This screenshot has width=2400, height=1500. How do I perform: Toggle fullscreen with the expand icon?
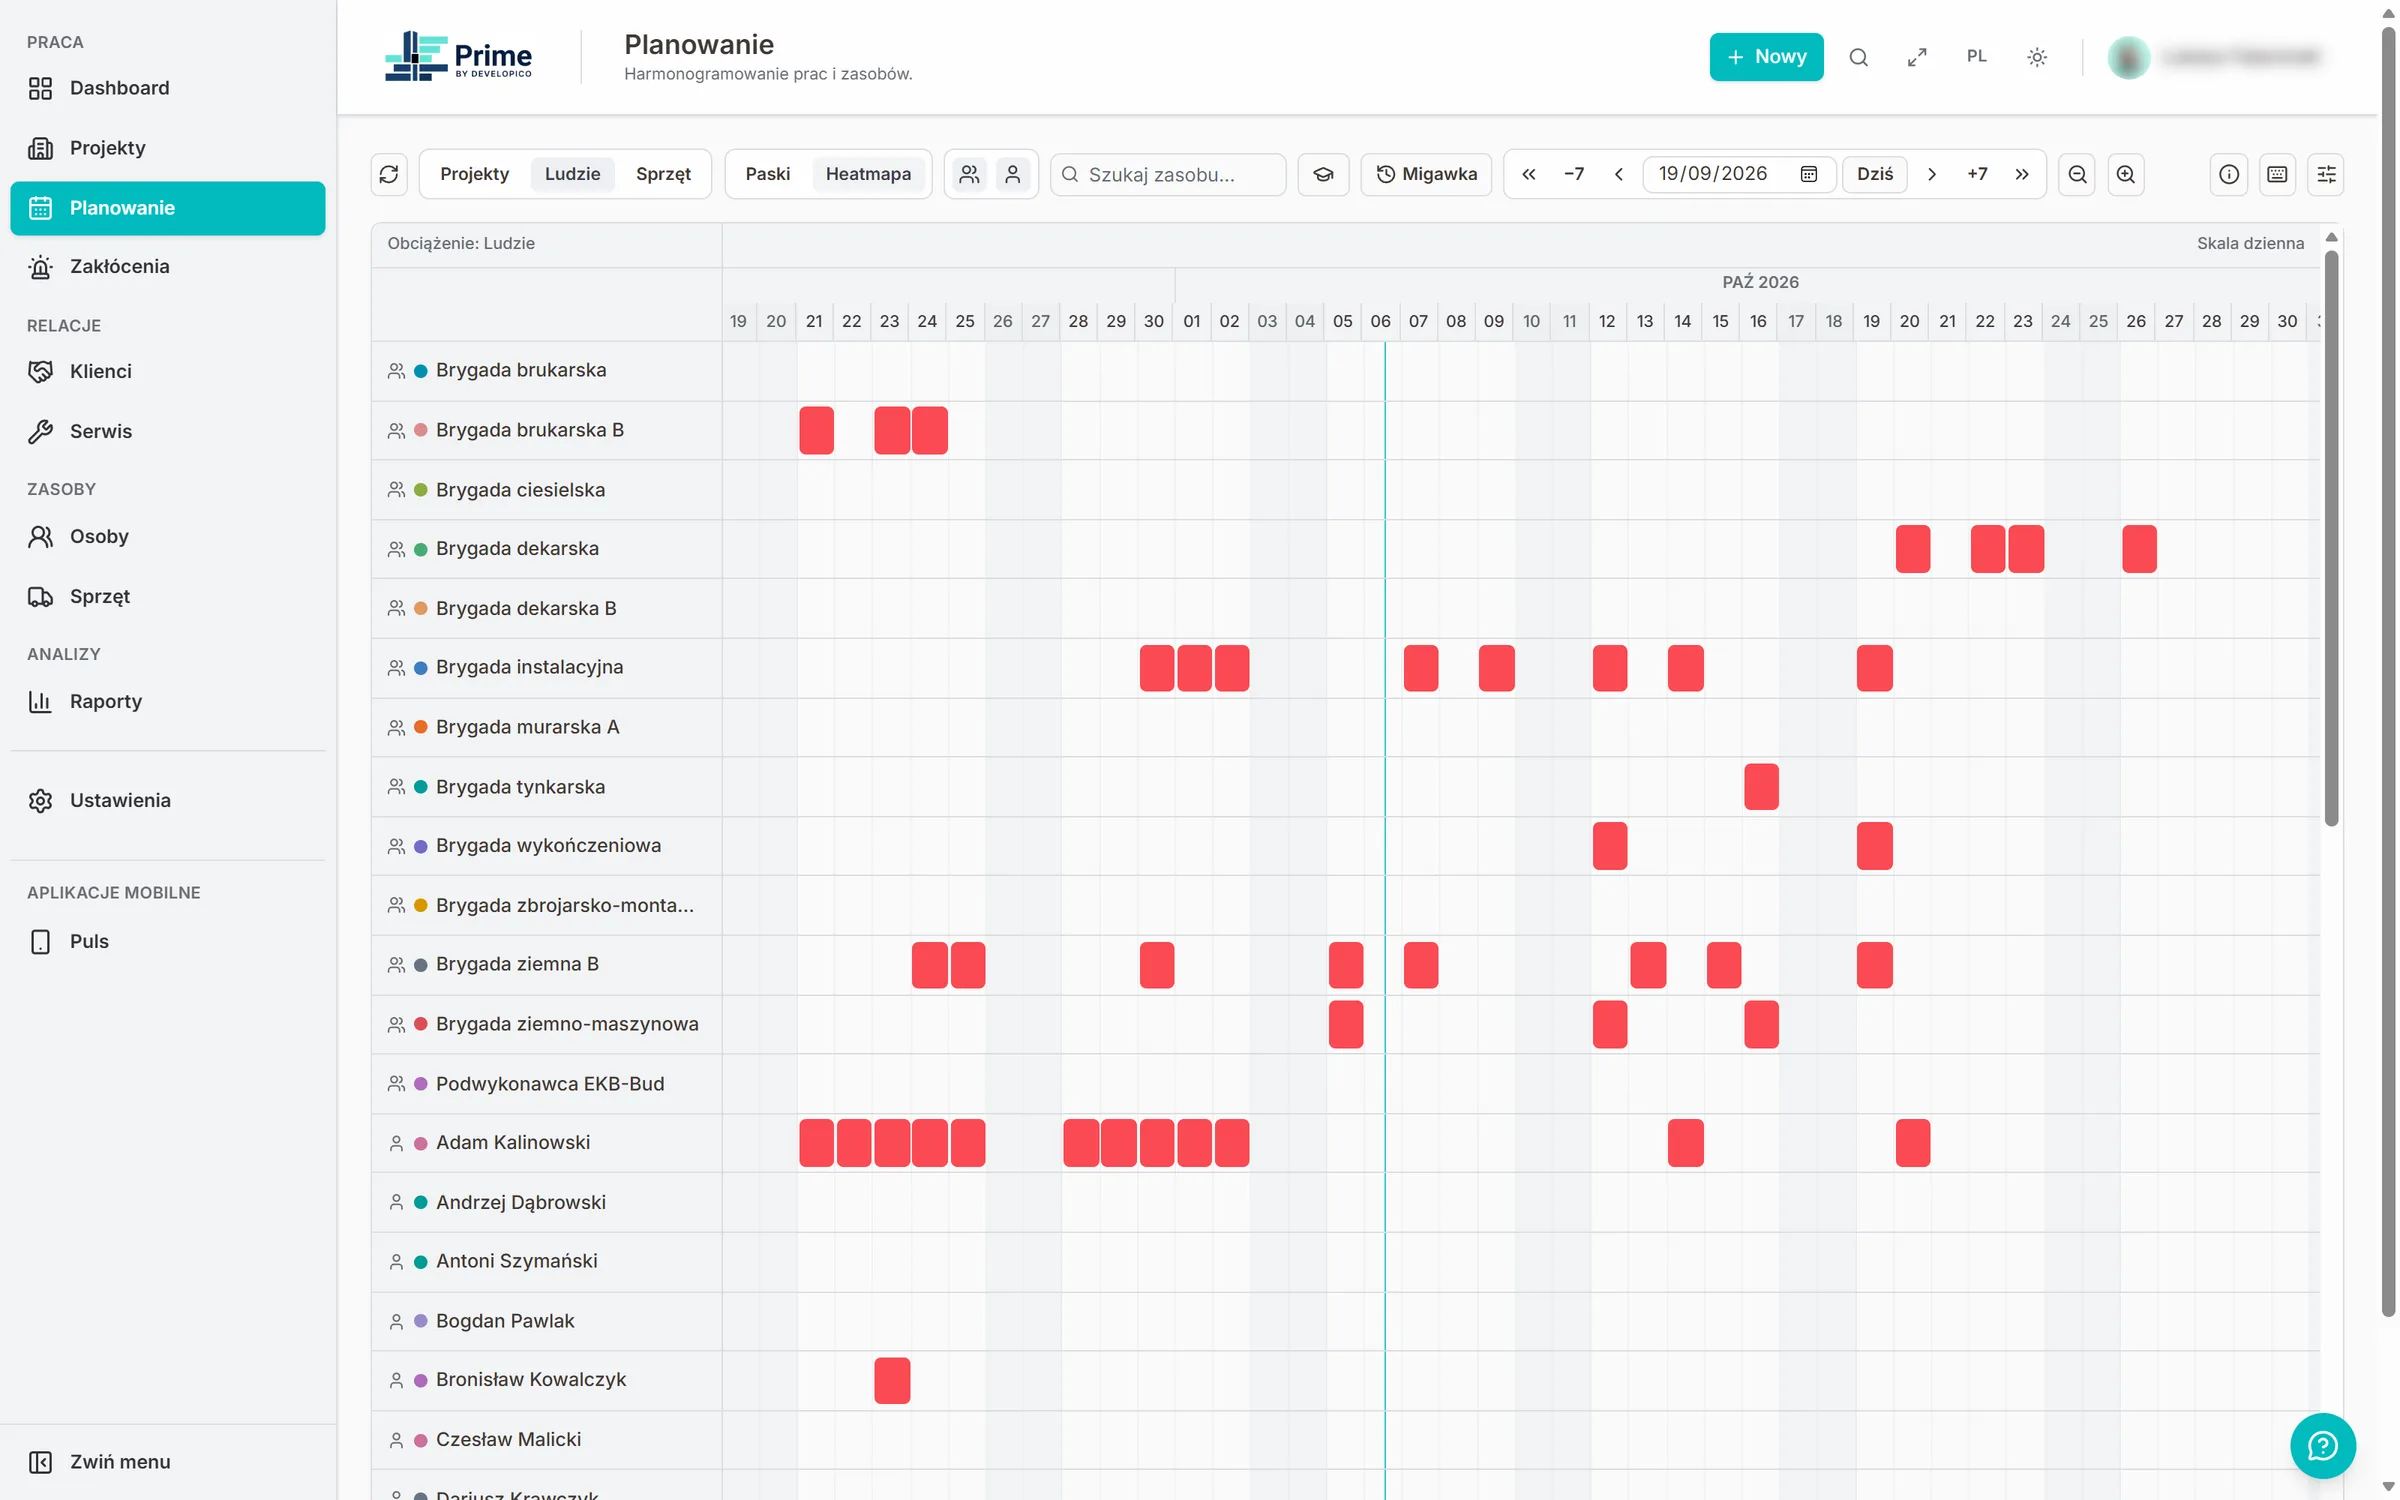pyautogui.click(x=1917, y=57)
